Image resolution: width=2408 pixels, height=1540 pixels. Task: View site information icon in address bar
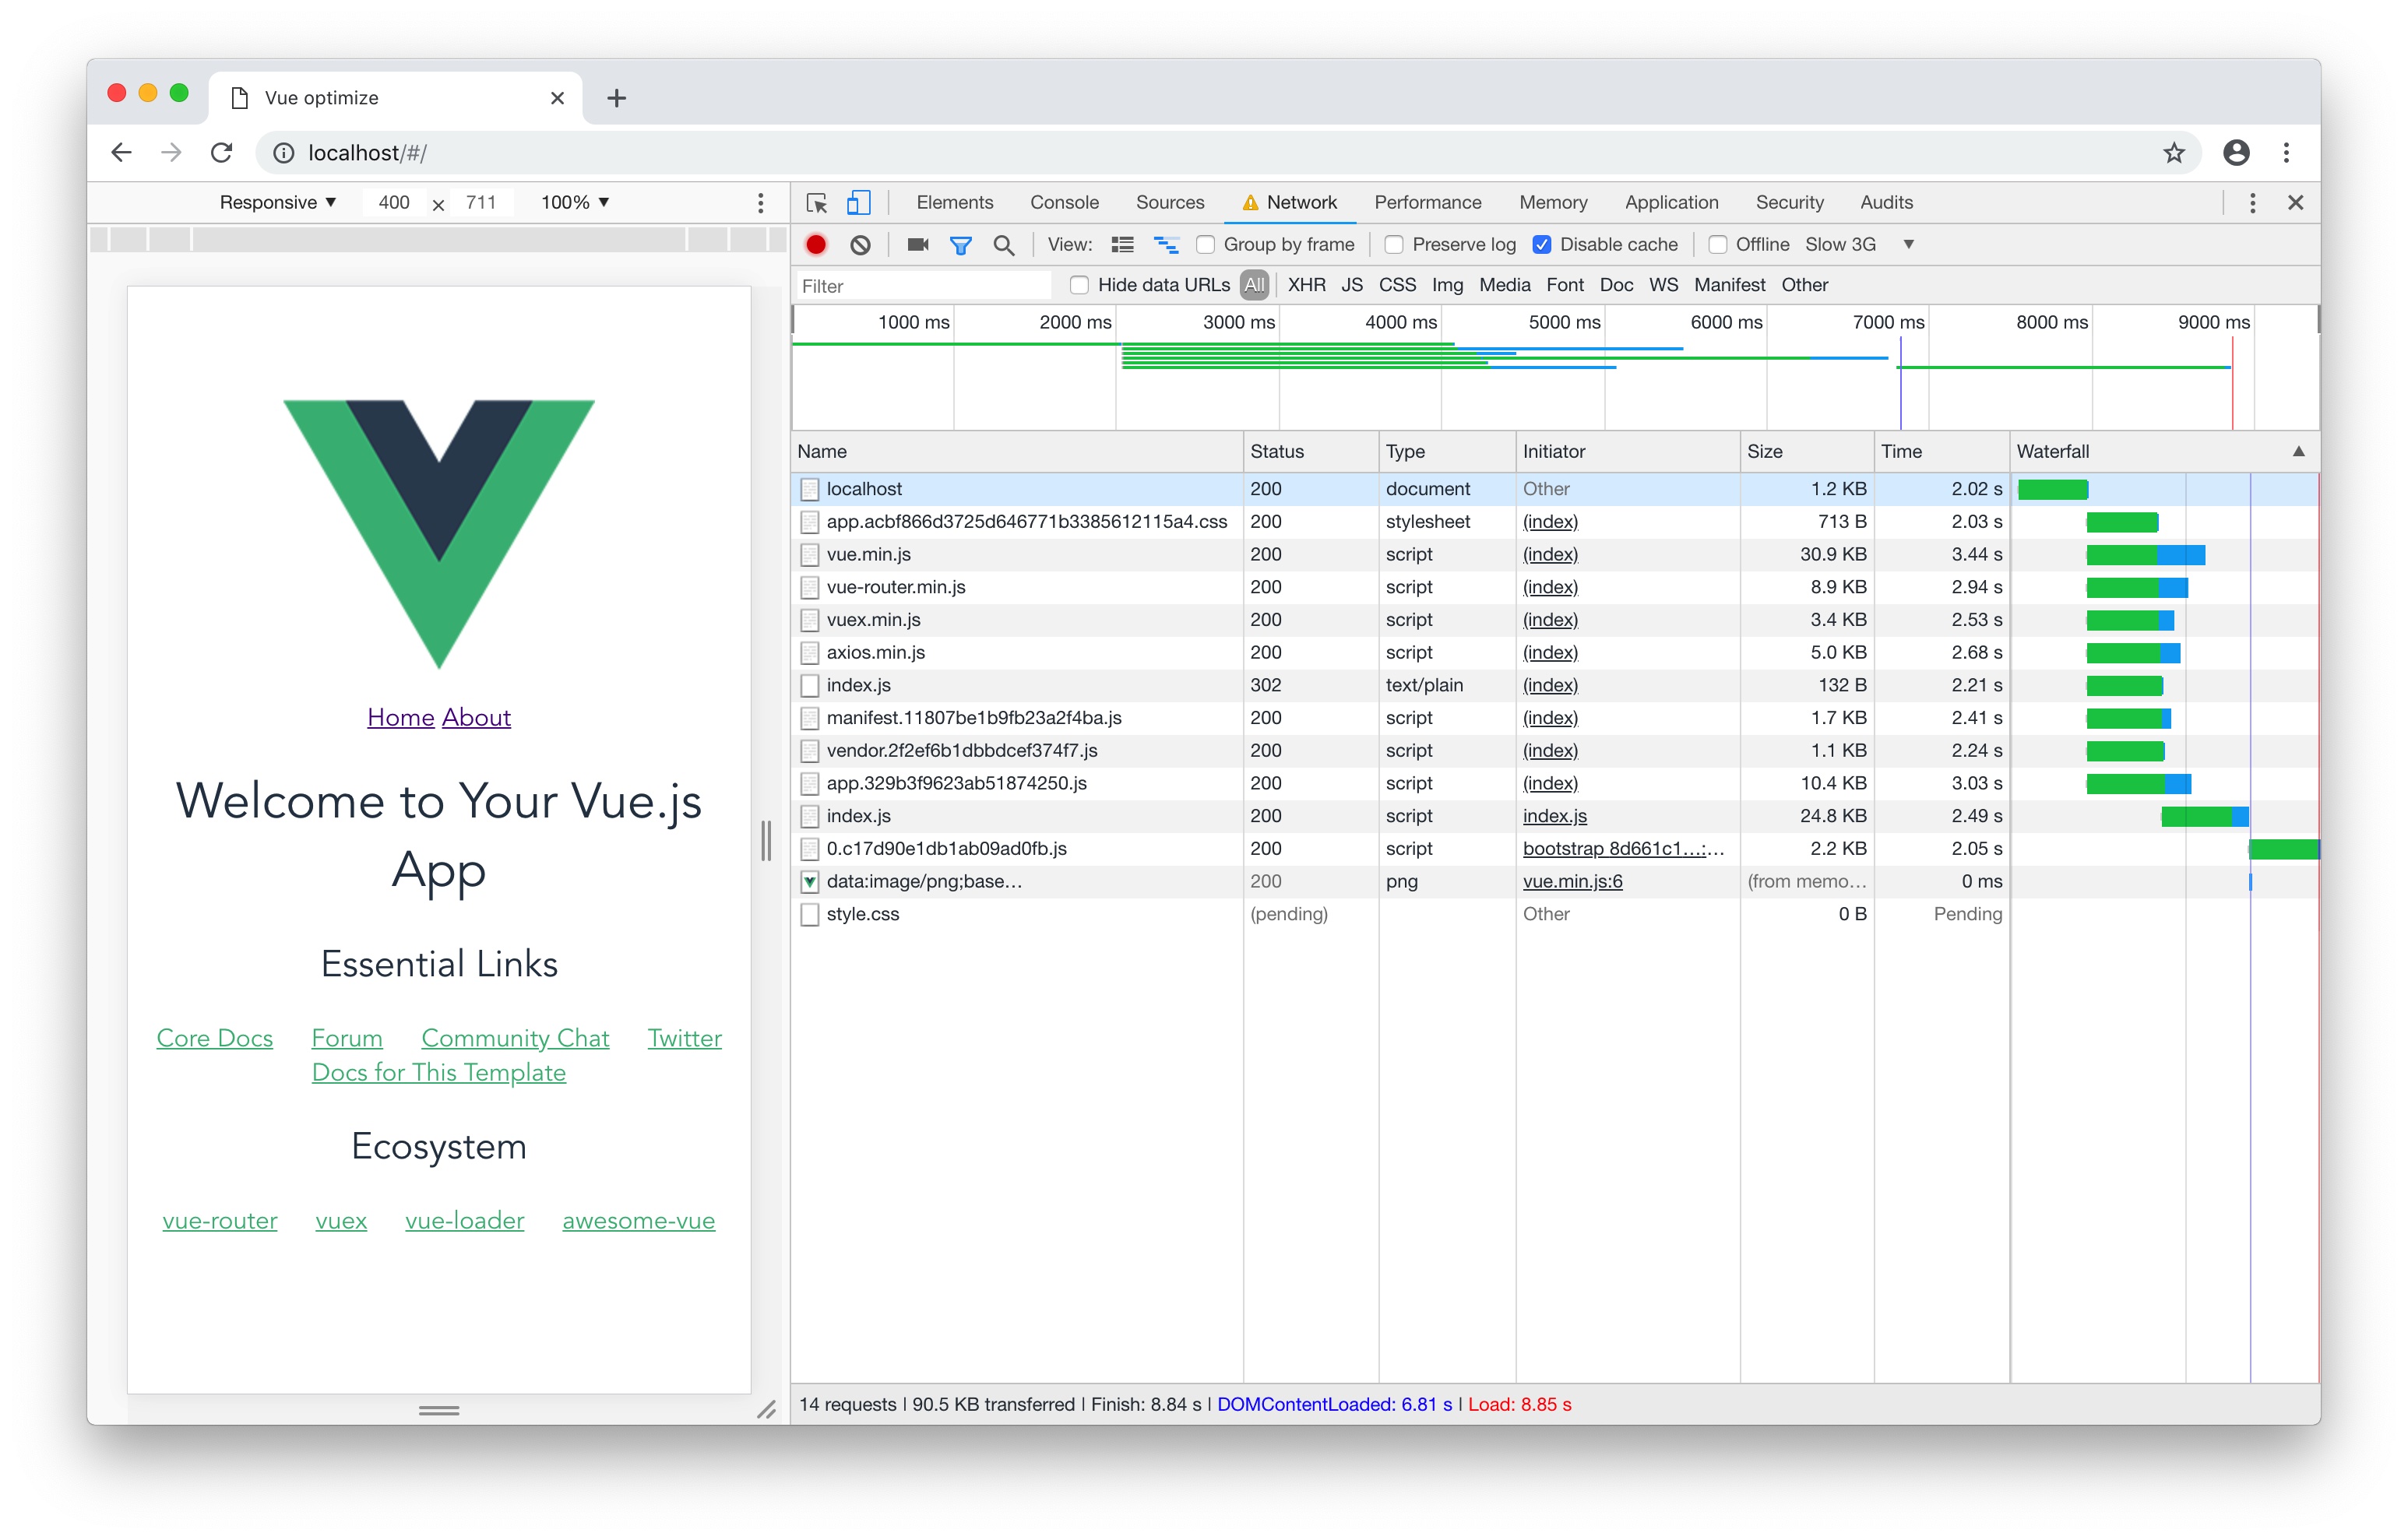point(284,153)
